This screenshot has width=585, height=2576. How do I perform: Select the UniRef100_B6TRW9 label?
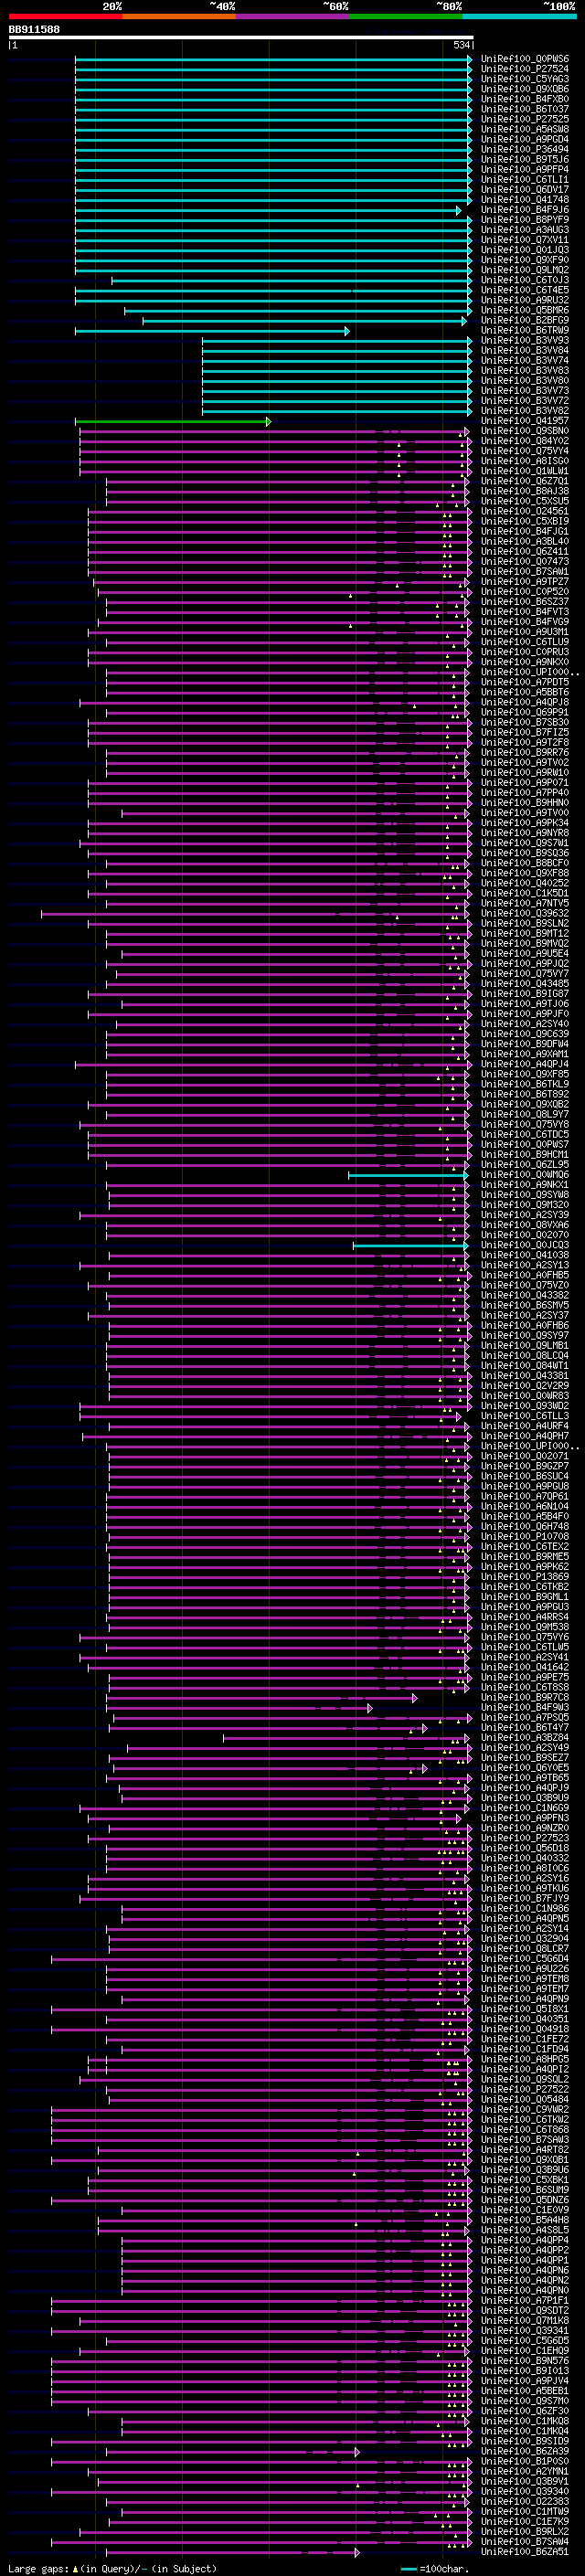click(x=524, y=331)
